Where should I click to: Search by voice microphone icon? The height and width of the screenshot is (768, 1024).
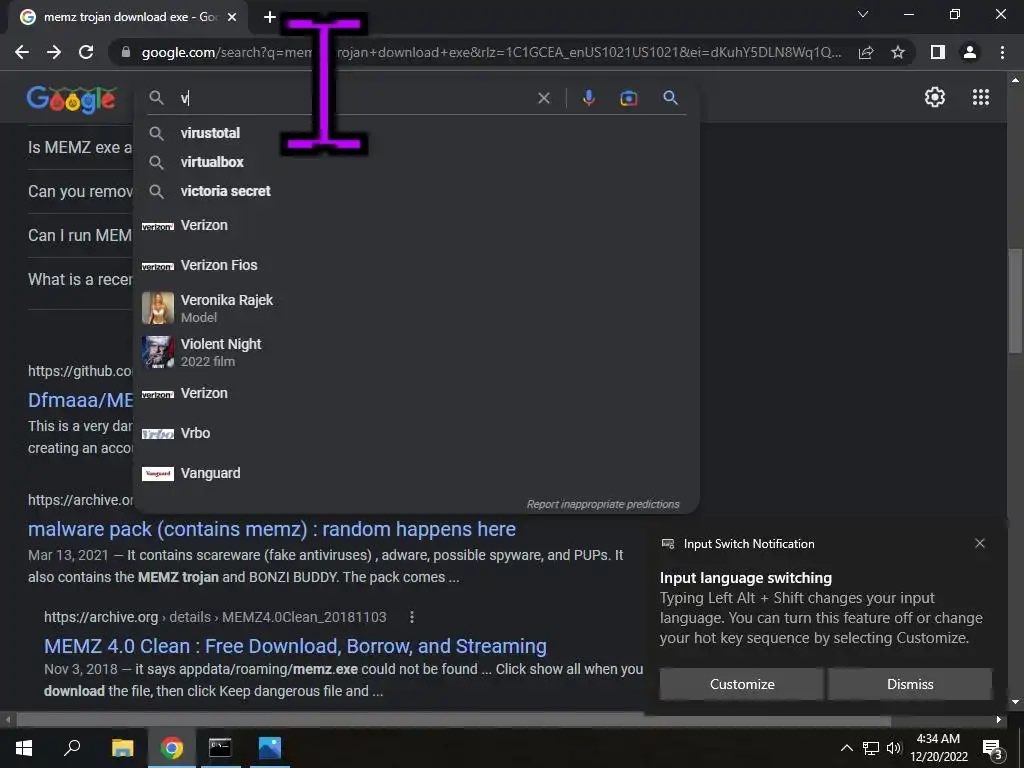point(588,98)
